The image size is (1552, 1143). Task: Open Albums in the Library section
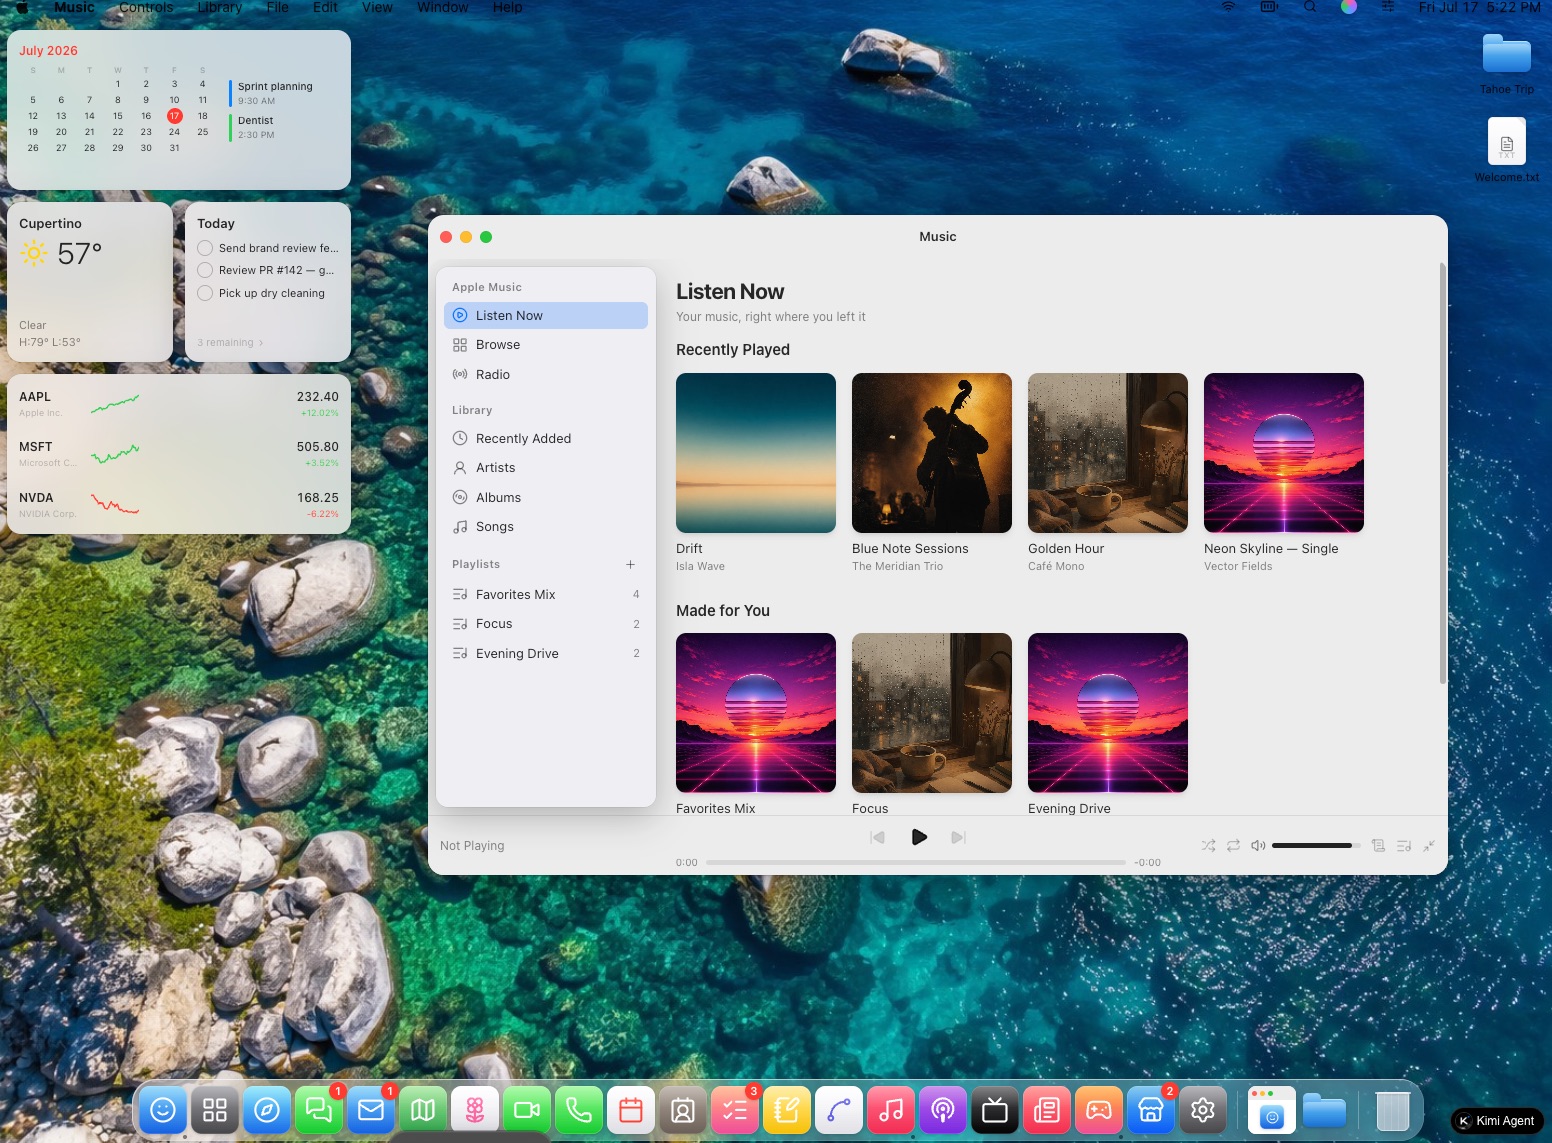pos(546,497)
